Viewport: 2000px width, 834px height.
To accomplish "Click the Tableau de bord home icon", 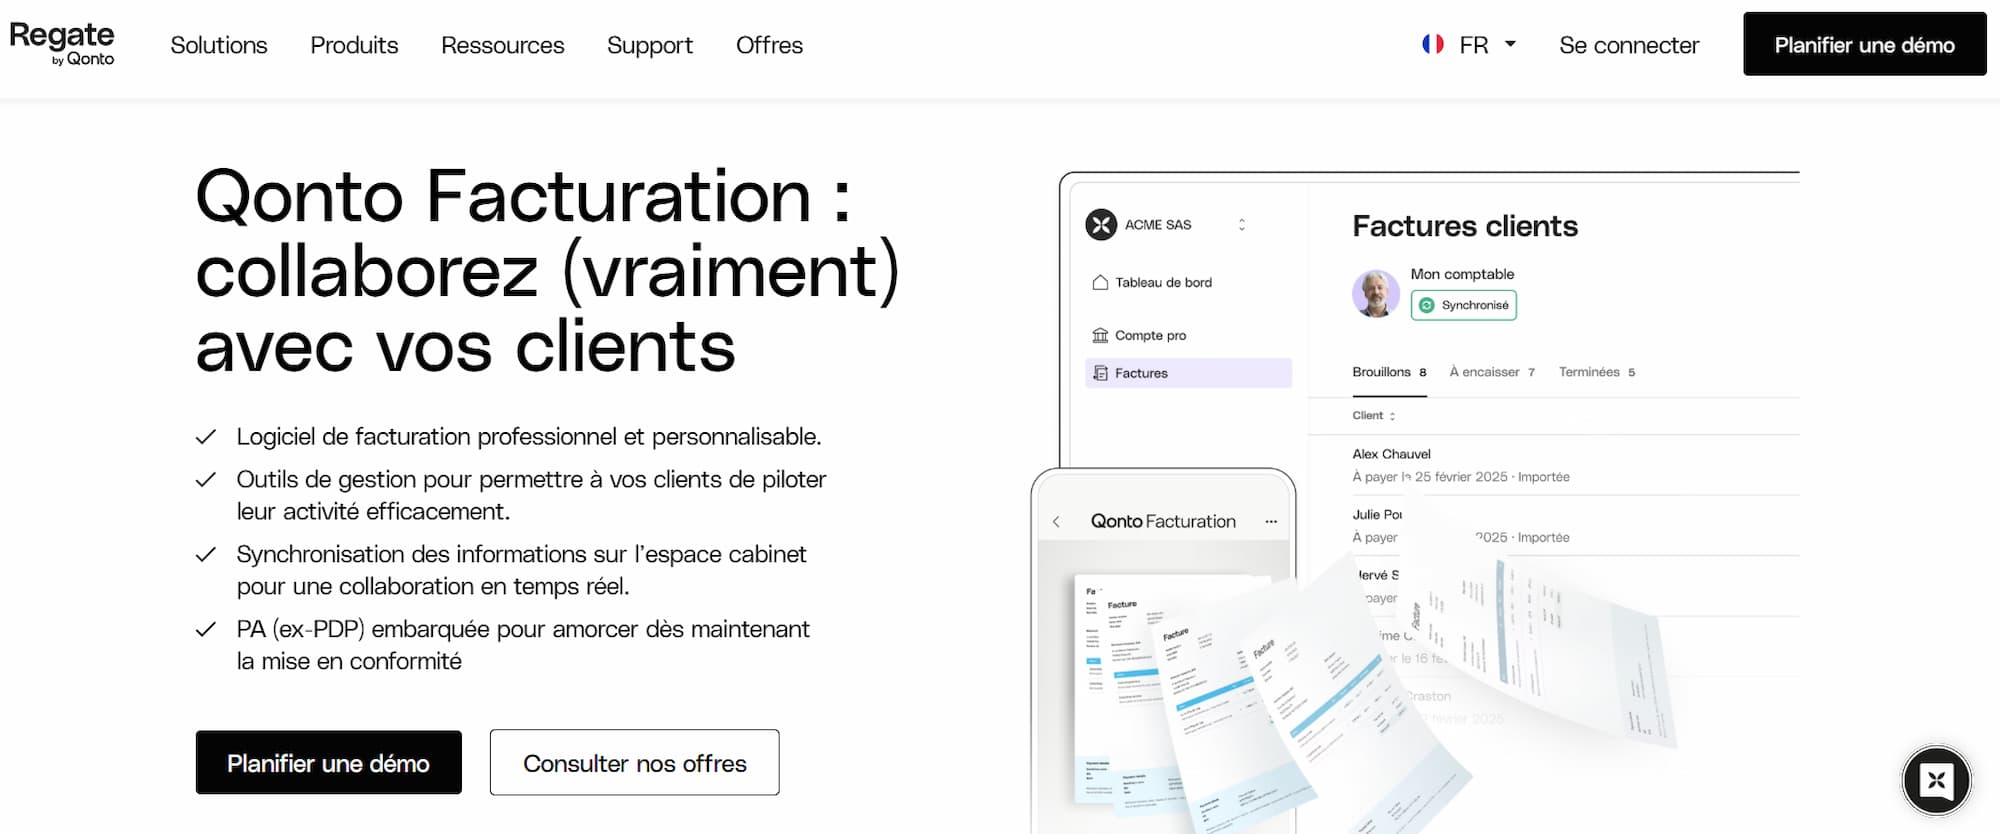I will coord(1100,283).
